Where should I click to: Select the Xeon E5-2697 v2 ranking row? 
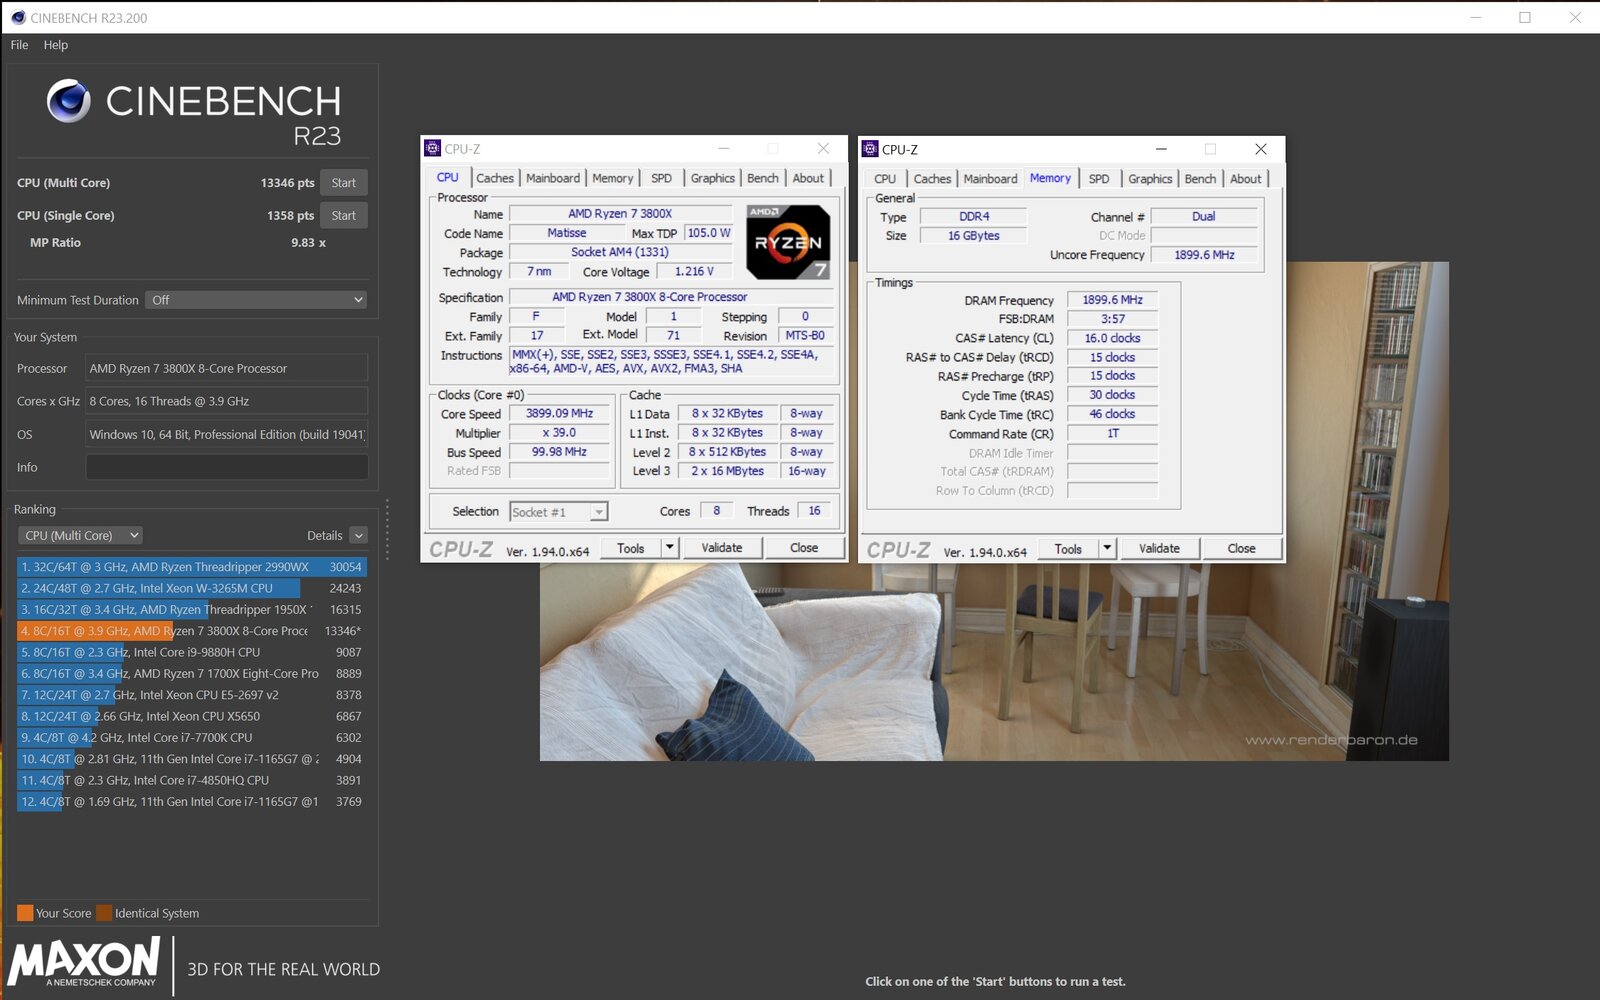click(192, 695)
